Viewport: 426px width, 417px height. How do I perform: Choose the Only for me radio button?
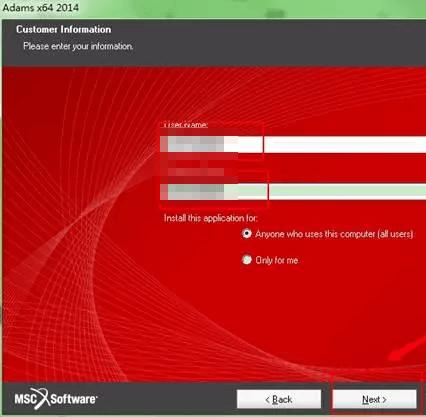247,260
